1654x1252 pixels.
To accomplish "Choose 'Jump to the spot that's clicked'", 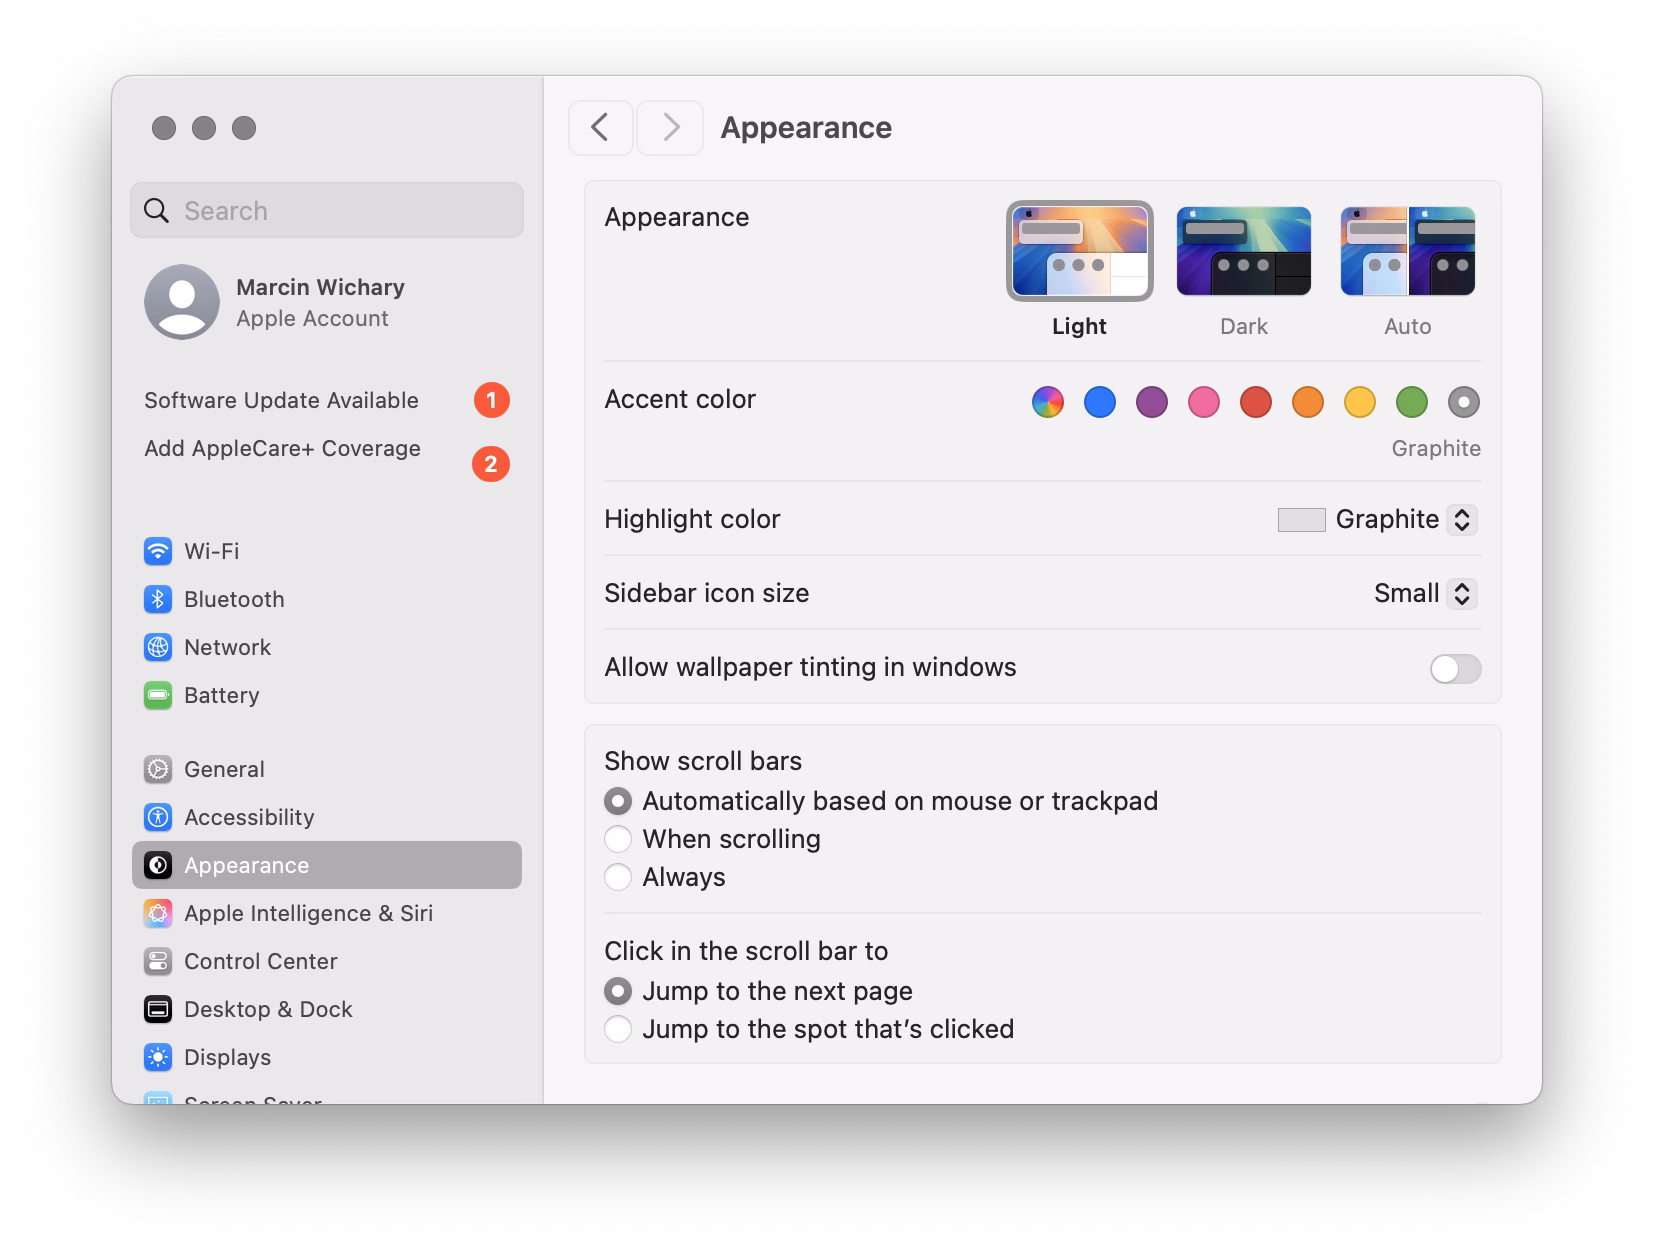I will pyautogui.click(x=618, y=1029).
